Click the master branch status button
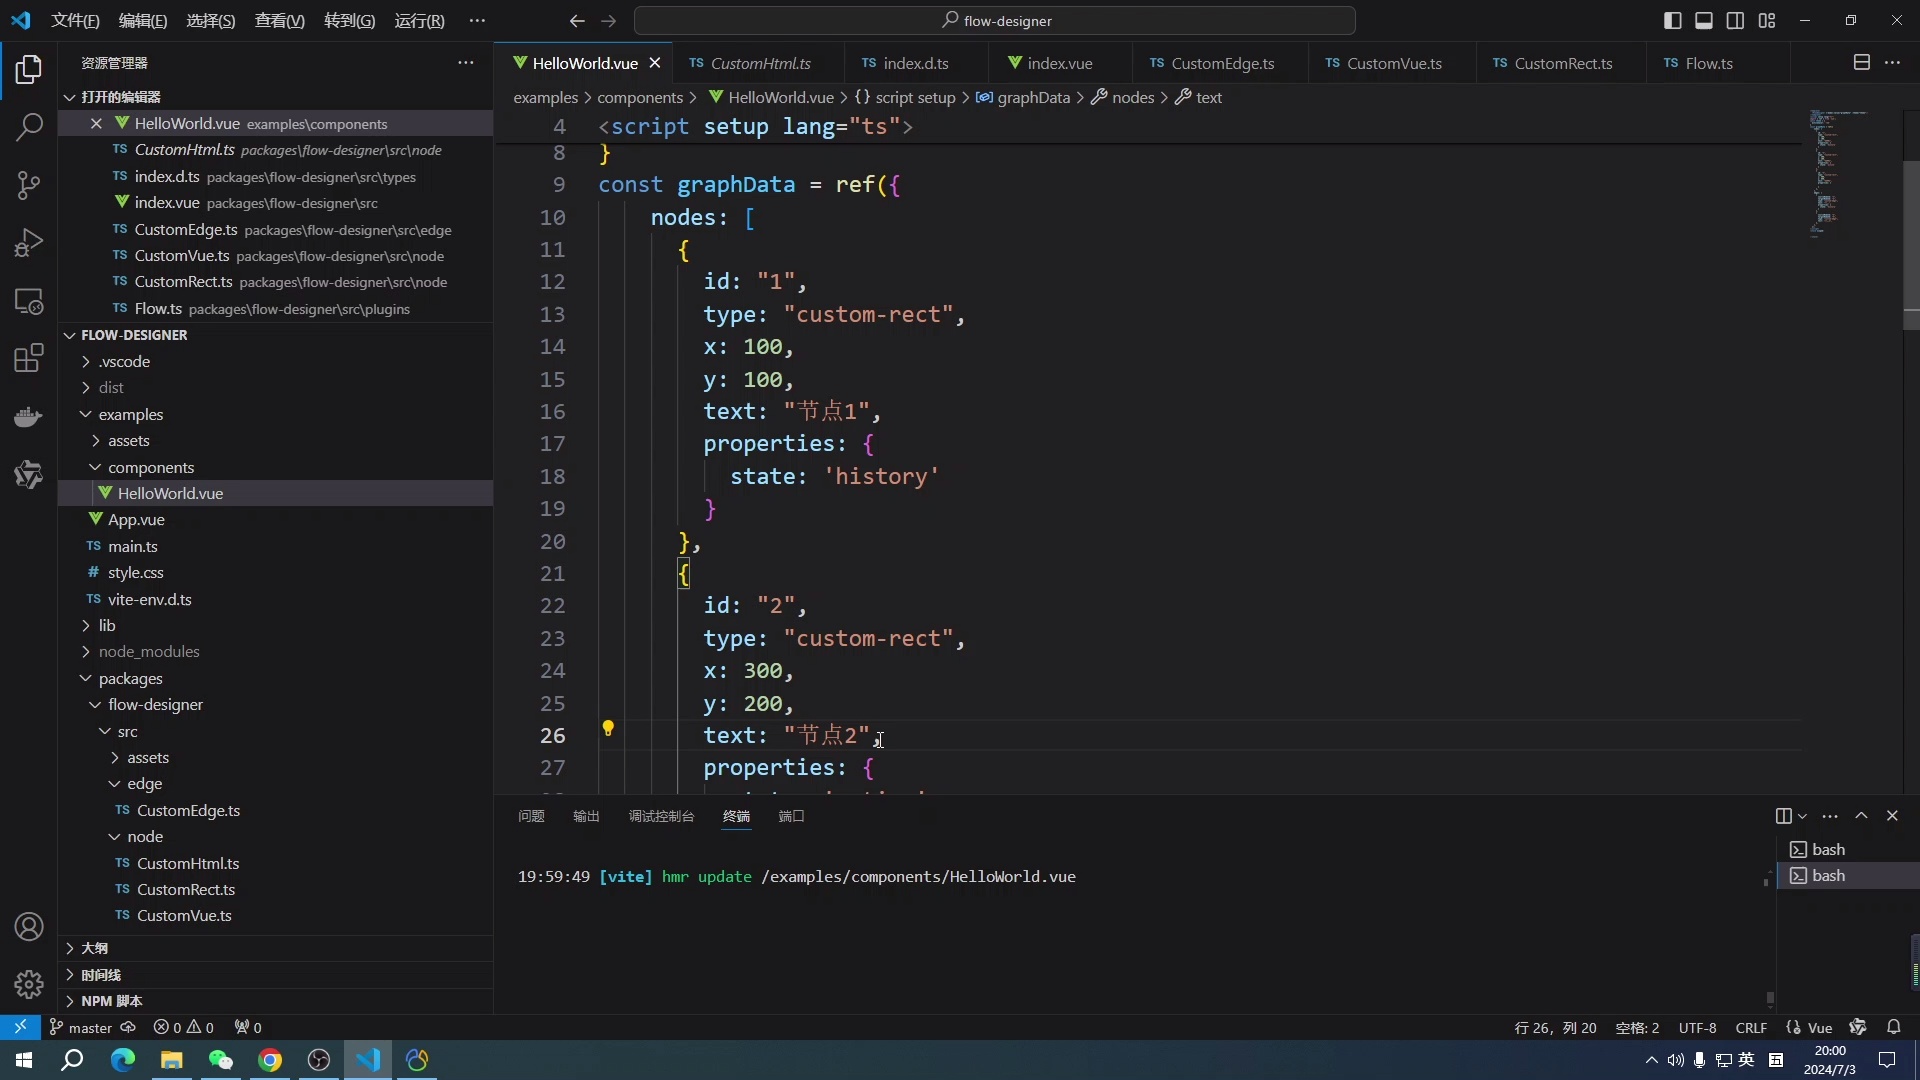1920x1080 pixels. point(90,1027)
